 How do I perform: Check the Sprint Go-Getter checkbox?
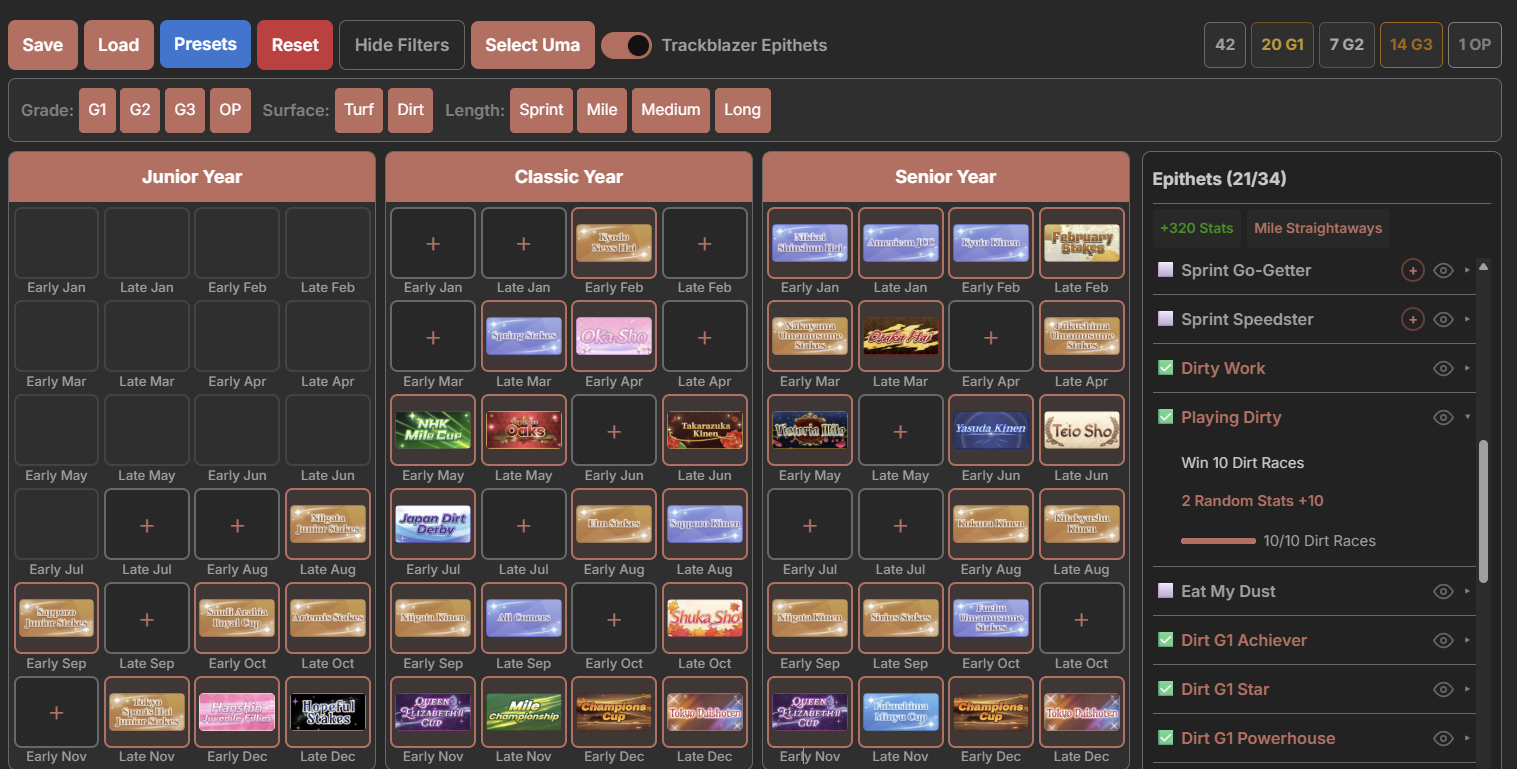point(1165,270)
